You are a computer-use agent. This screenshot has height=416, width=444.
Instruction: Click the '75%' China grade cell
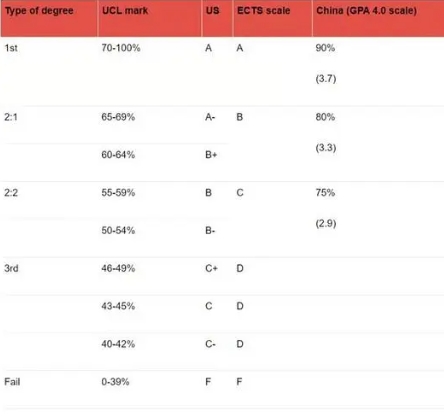(325, 193)
